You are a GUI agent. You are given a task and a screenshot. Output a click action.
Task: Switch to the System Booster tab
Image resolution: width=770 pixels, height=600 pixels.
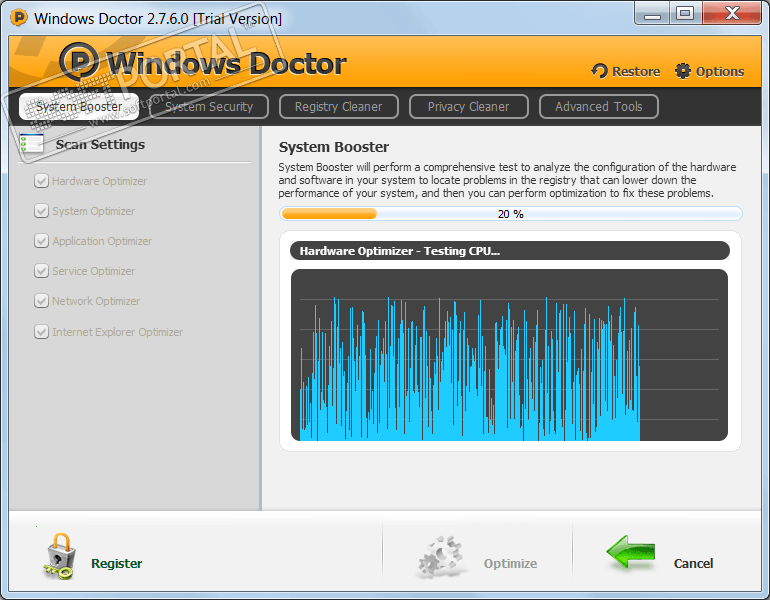click(x=79, y=107)
